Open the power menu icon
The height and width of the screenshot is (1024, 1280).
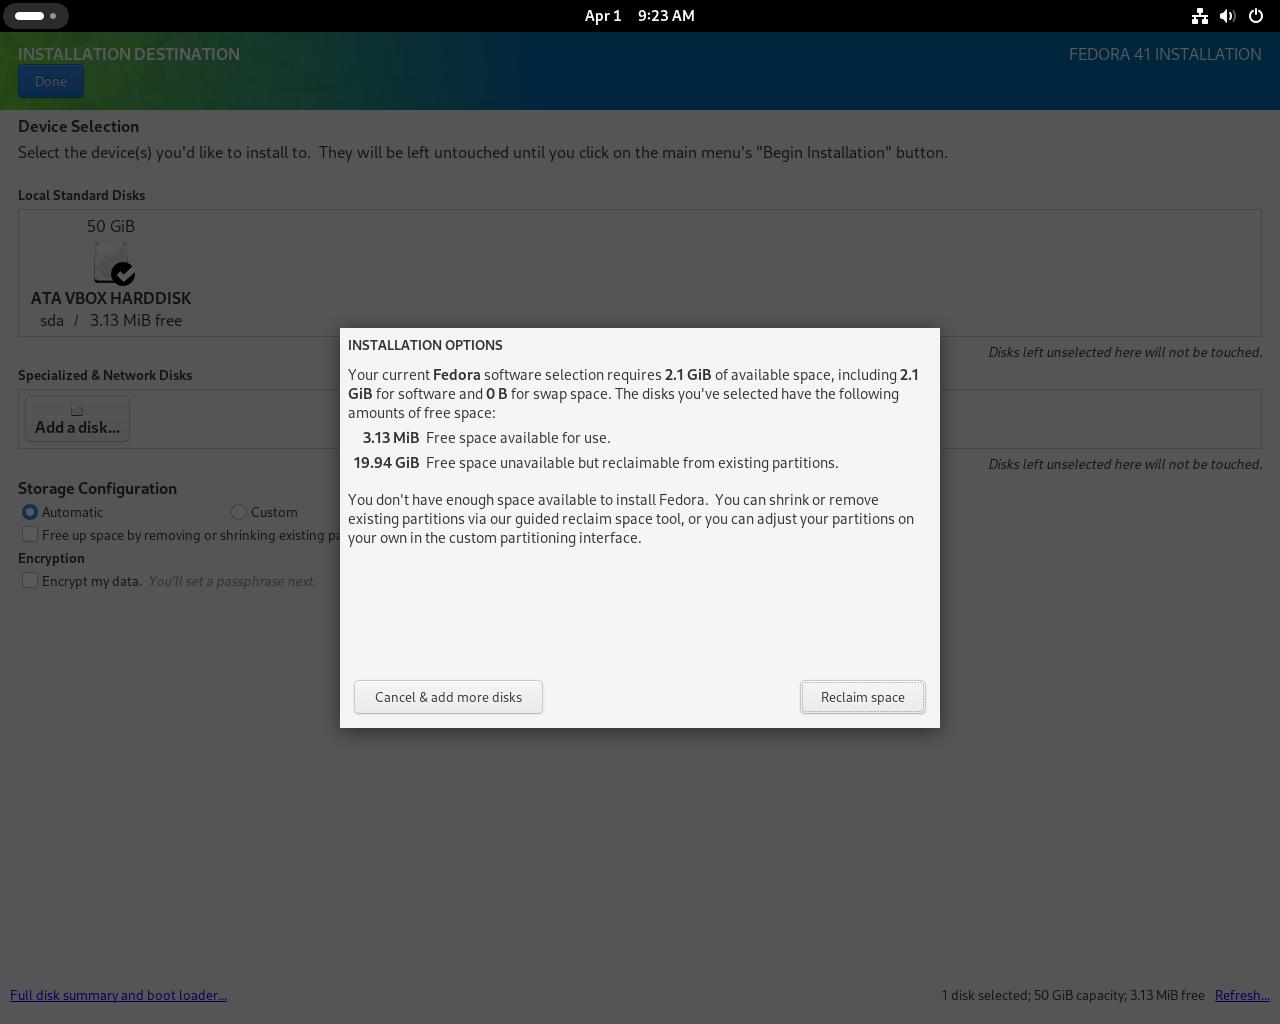[1256, 16]
